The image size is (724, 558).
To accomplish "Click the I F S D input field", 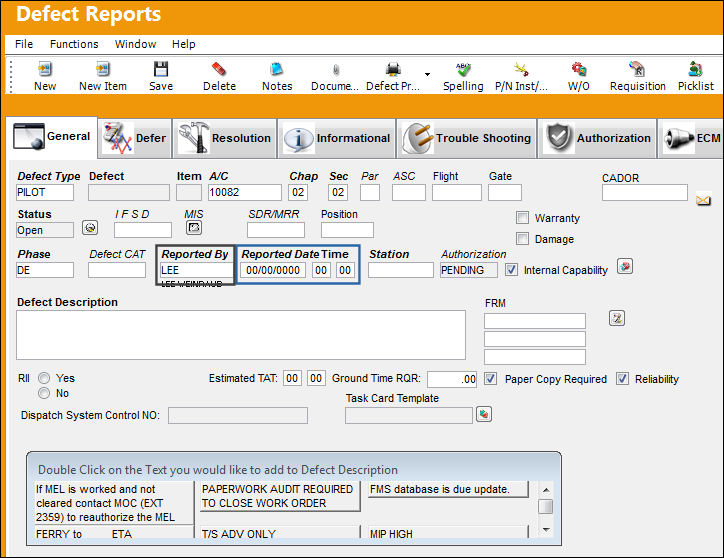I will [x=143, y=230].
